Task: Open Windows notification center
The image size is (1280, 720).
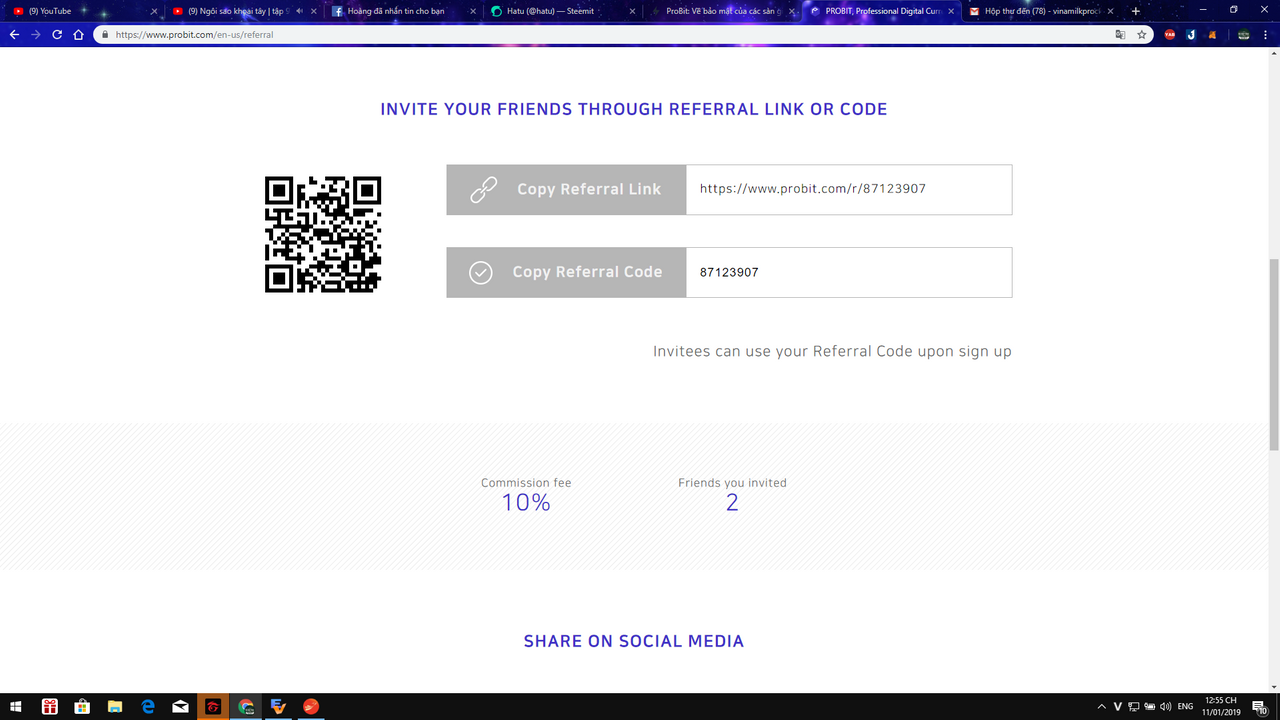Action: pyautogui.click(x=1259, y=707)
